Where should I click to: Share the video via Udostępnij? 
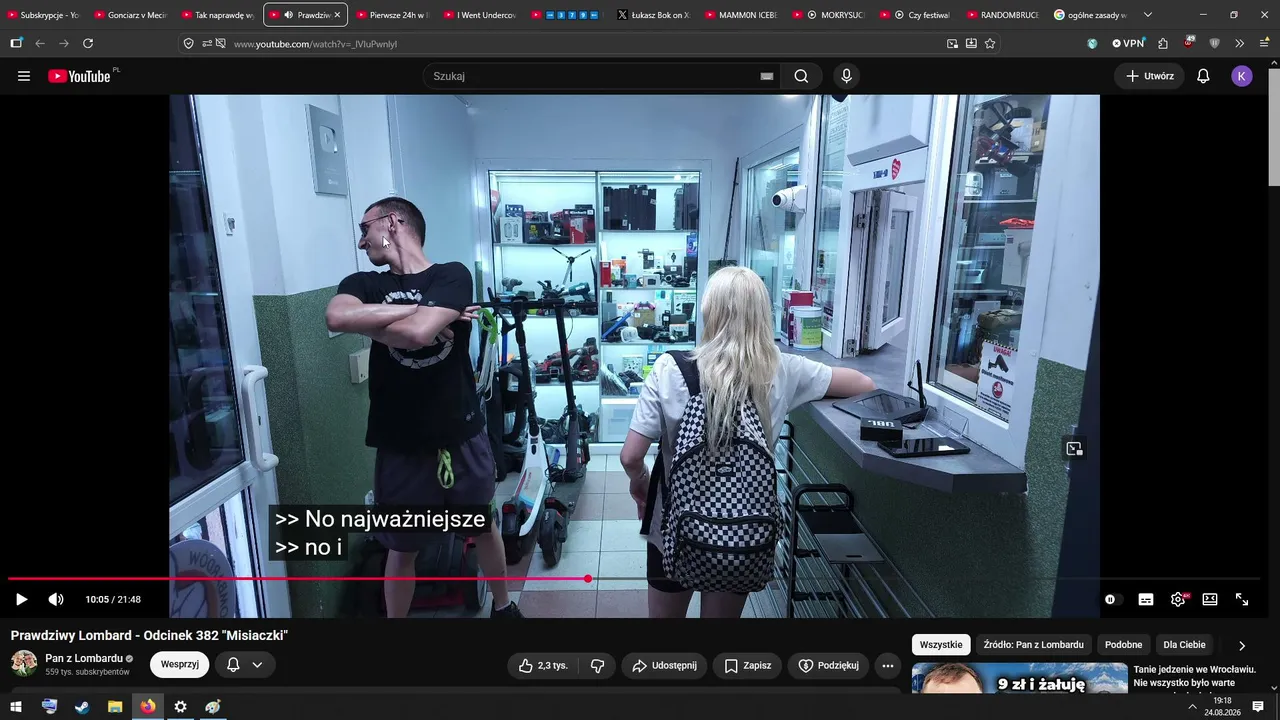click(x=665, y=665)
